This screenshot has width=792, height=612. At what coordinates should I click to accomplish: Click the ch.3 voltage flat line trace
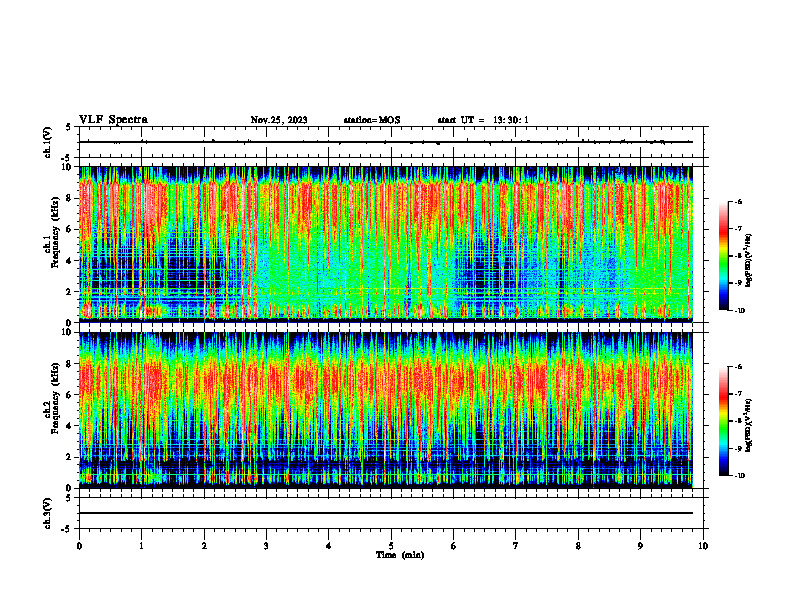(x=385, y=513)
